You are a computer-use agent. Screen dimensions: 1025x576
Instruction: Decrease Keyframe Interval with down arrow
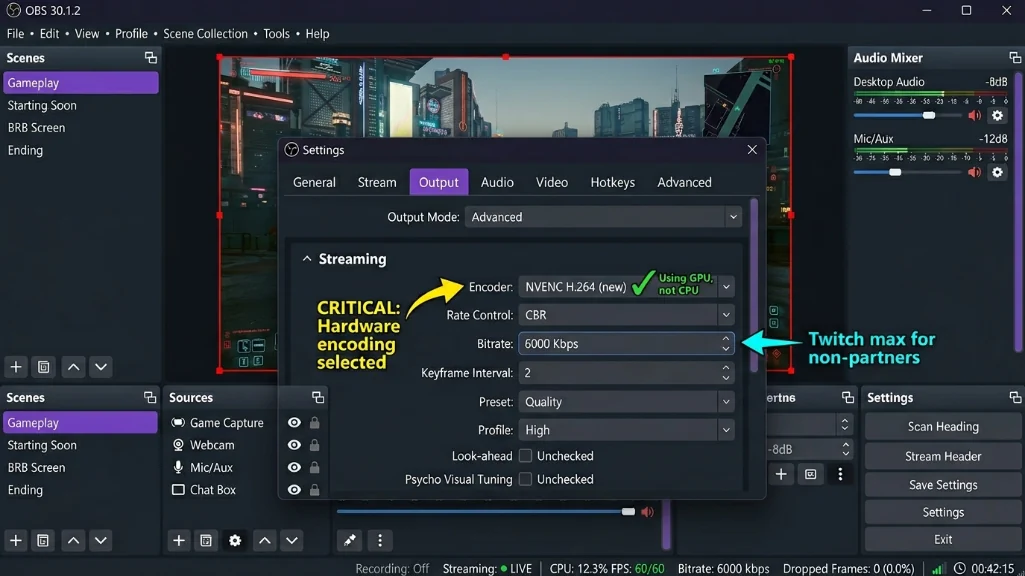point(726,379)
